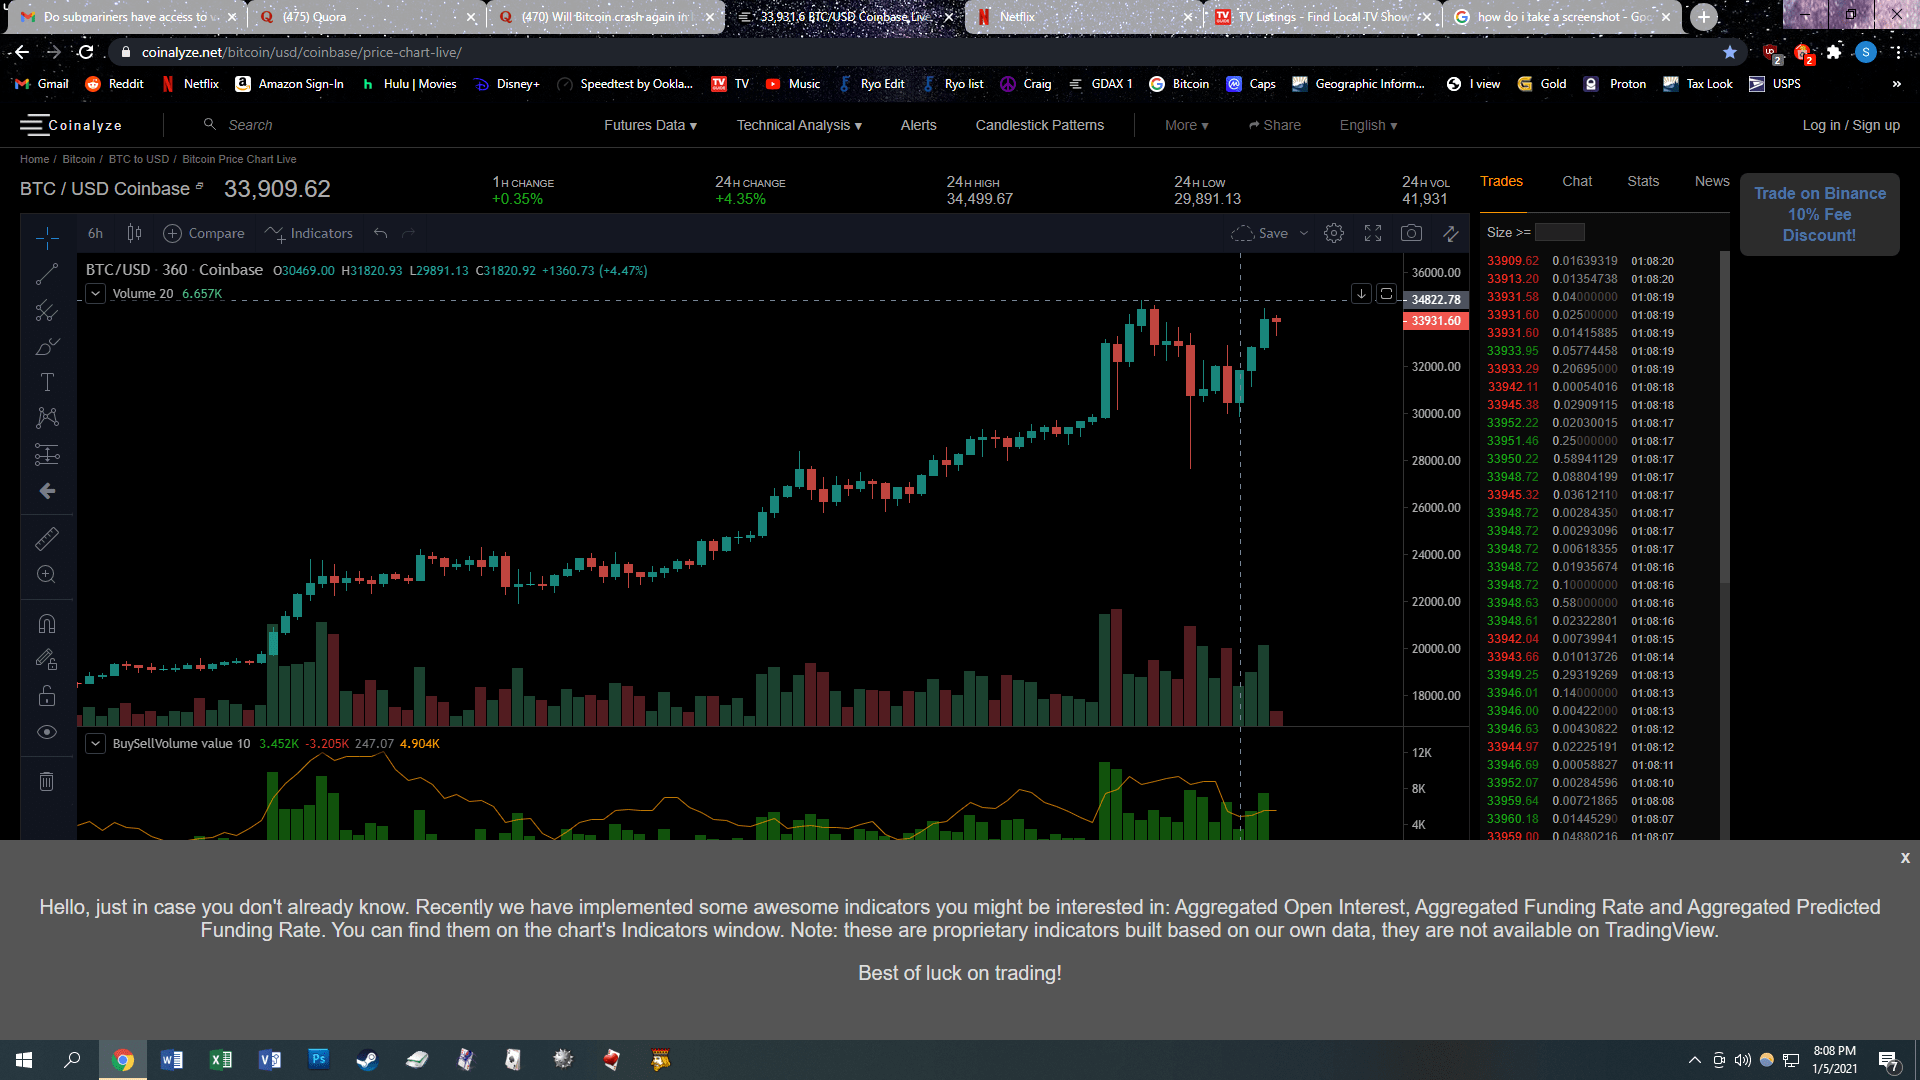The image size is (1920, 1080).
Task: Open Steam from the taskbar
Action: tap(367, 1060)
